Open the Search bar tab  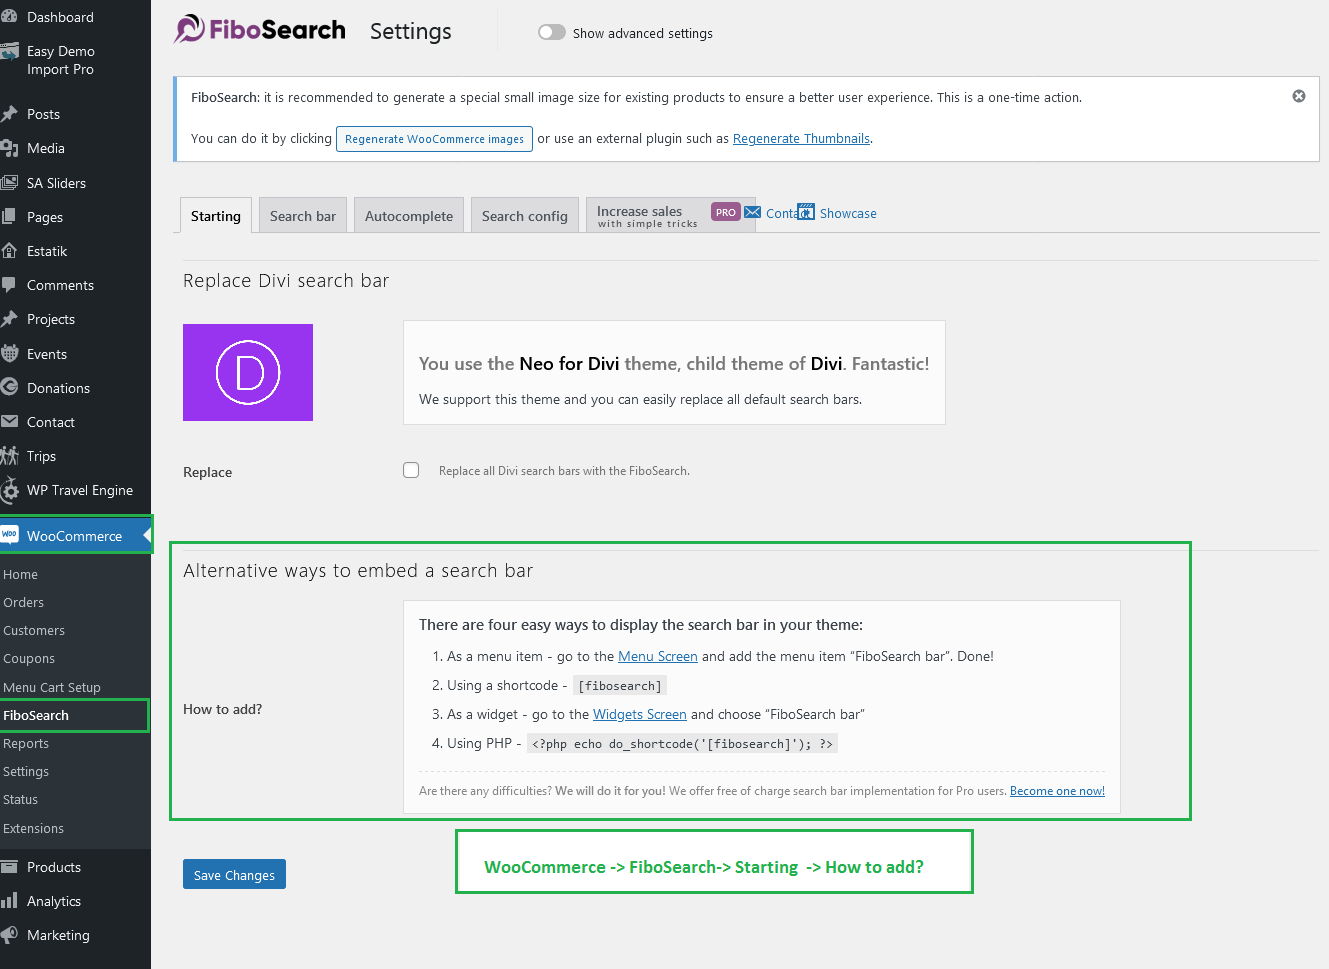303,216
